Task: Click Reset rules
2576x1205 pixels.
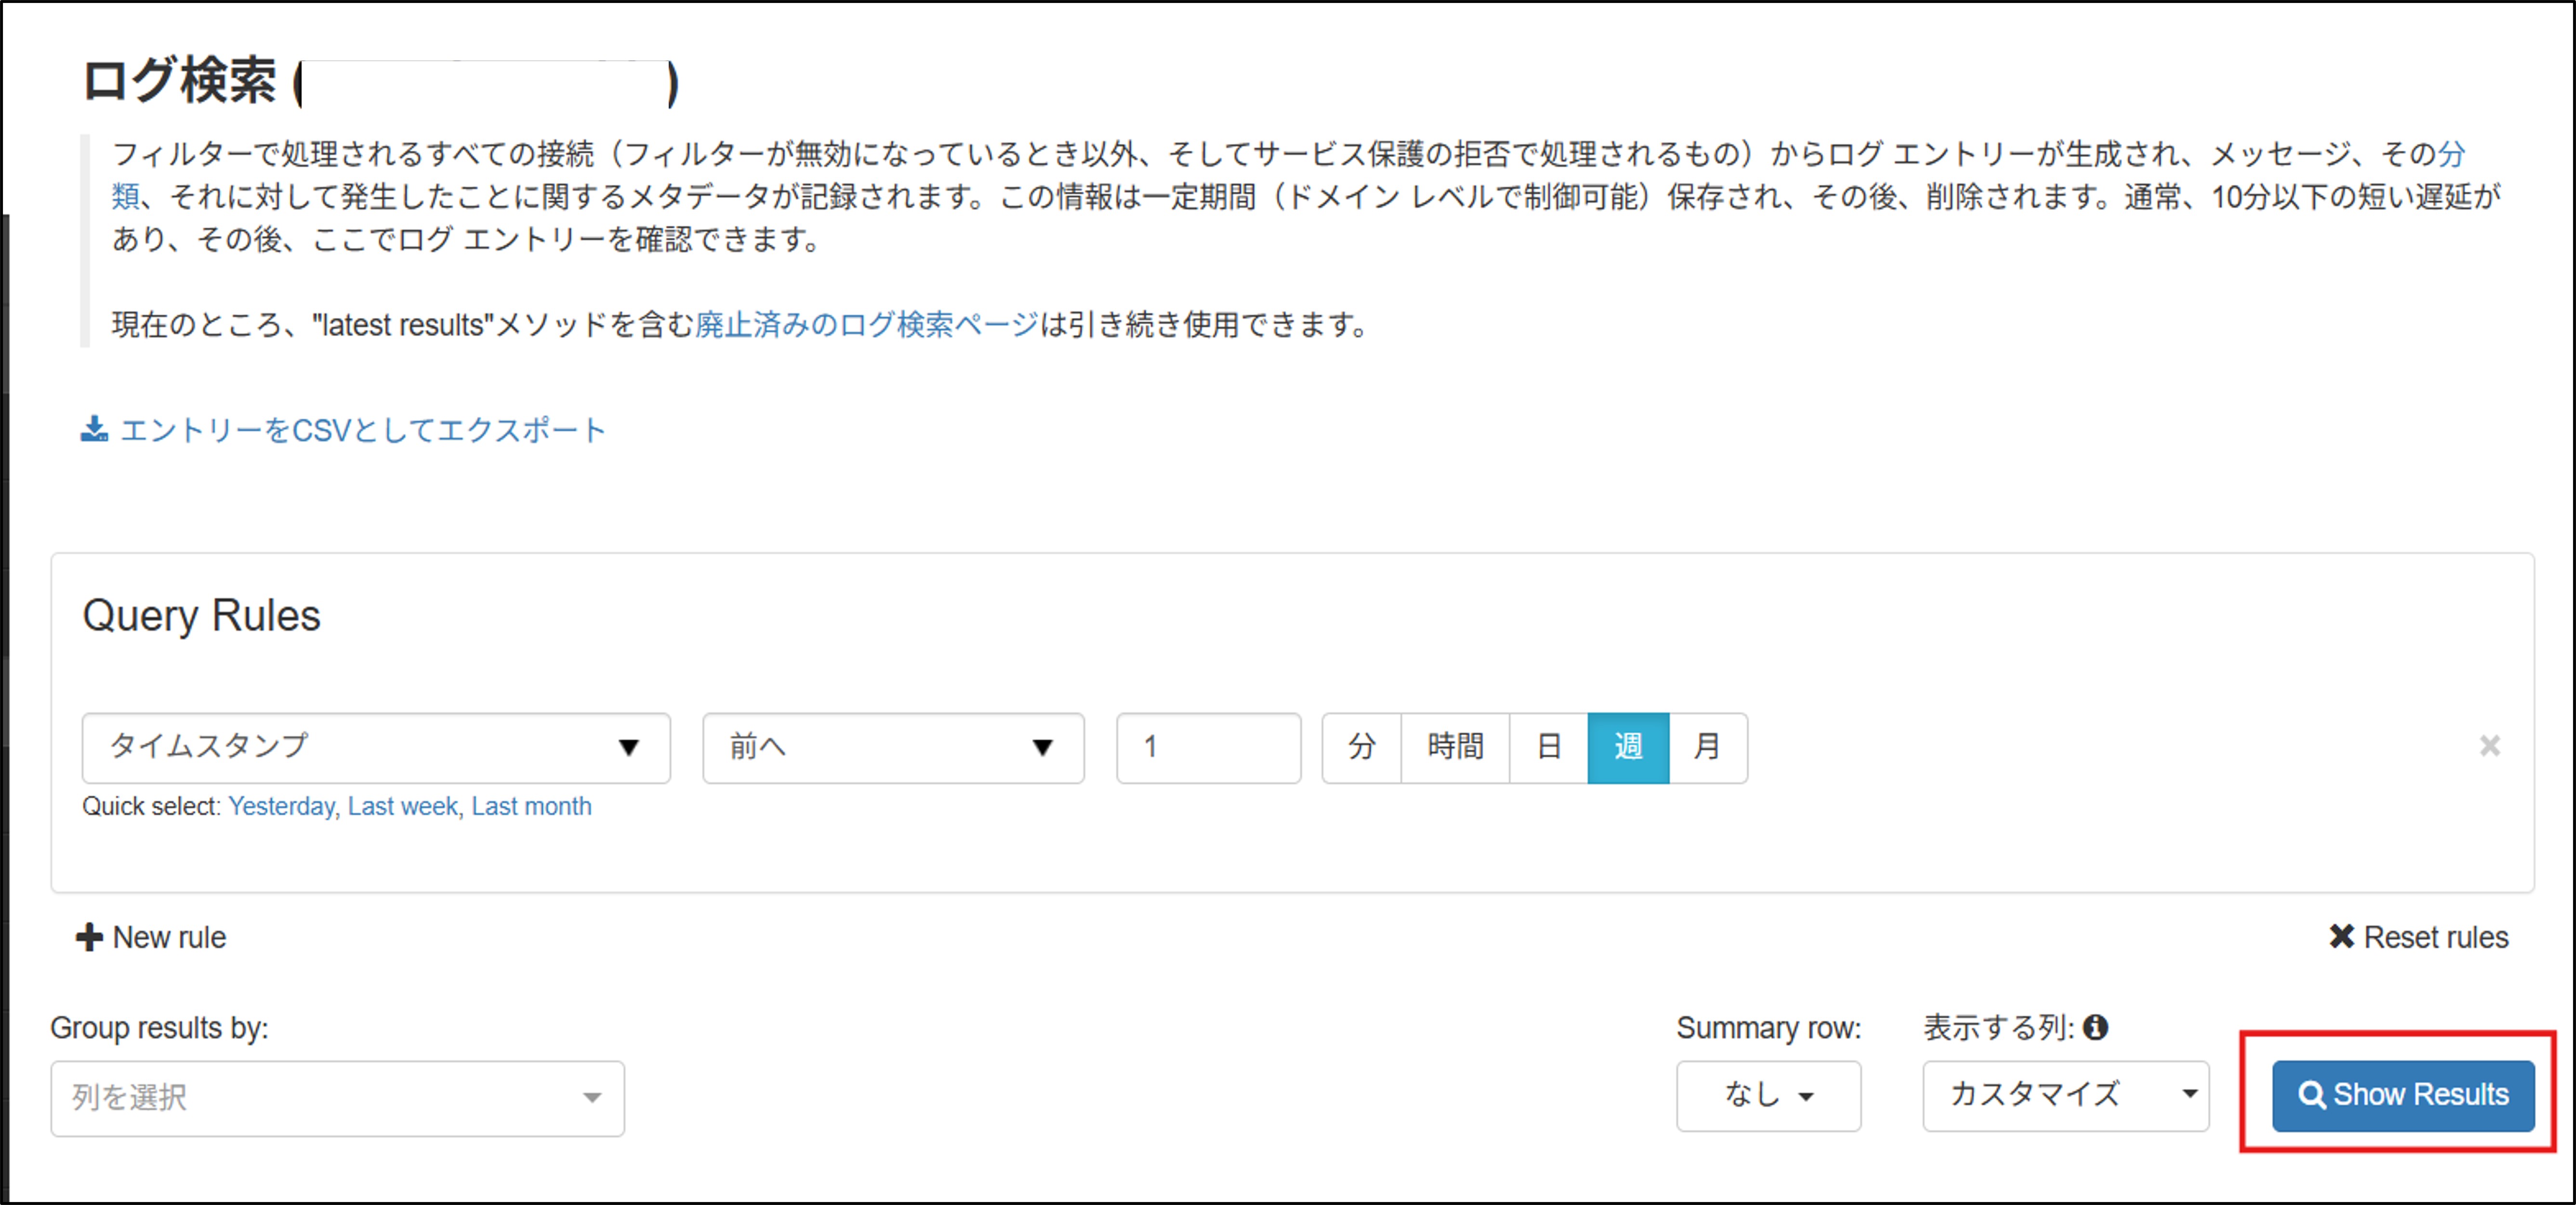Action: pyautogui.click(x=2418, y=937)
